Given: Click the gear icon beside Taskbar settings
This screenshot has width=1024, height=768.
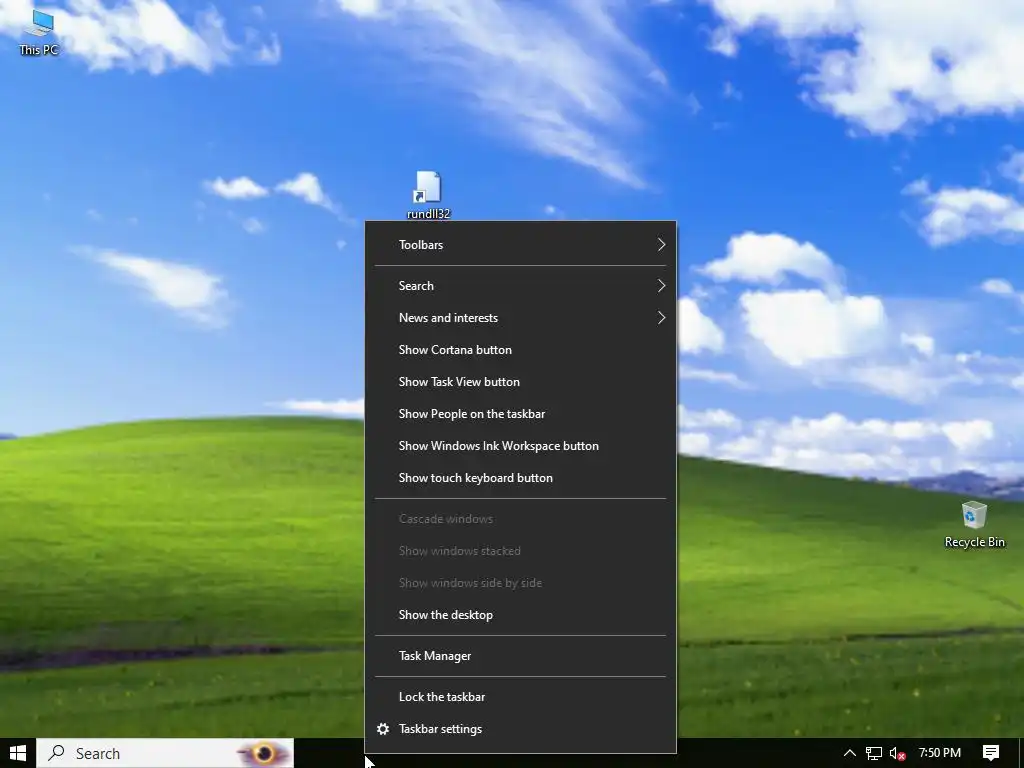Looking at the screenshot, I should [383, 729].
